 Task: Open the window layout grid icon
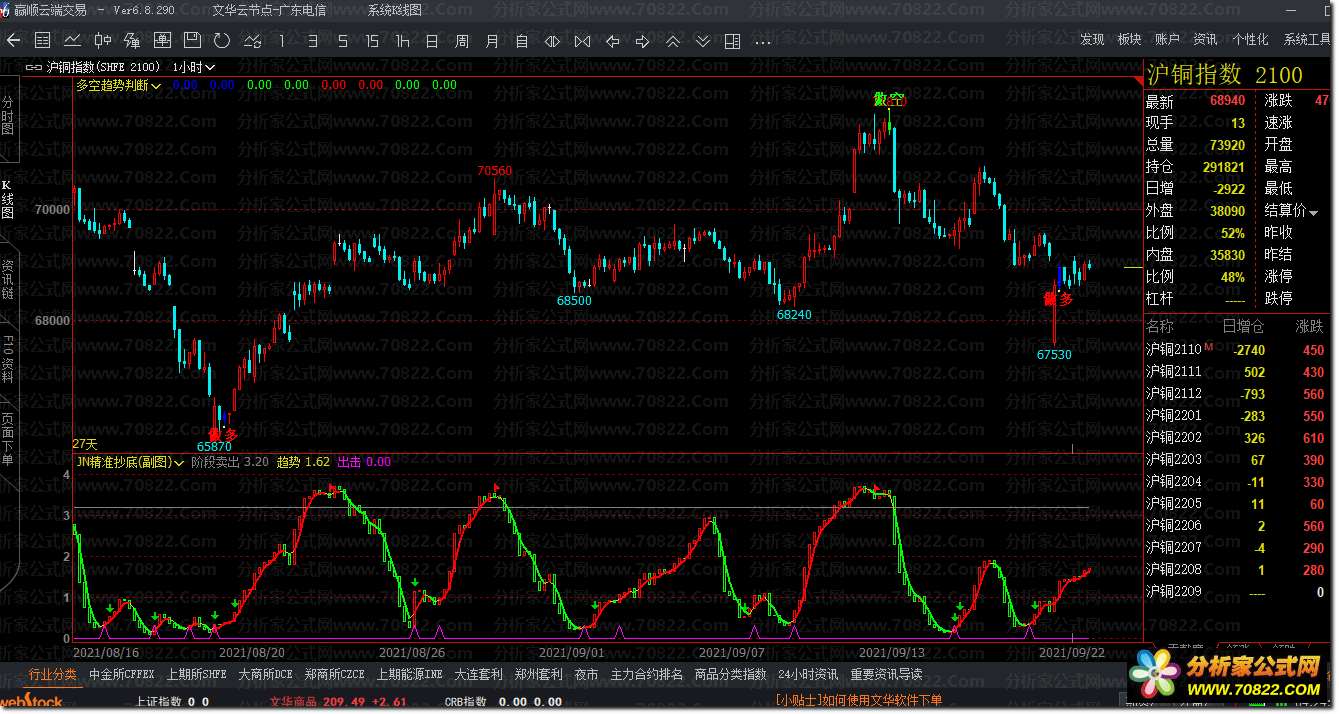(732, 41)
